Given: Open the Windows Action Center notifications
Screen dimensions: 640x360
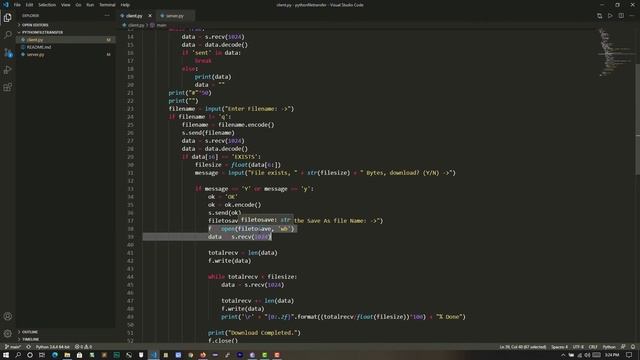Looking at the screenshot, I should (629, 355).
